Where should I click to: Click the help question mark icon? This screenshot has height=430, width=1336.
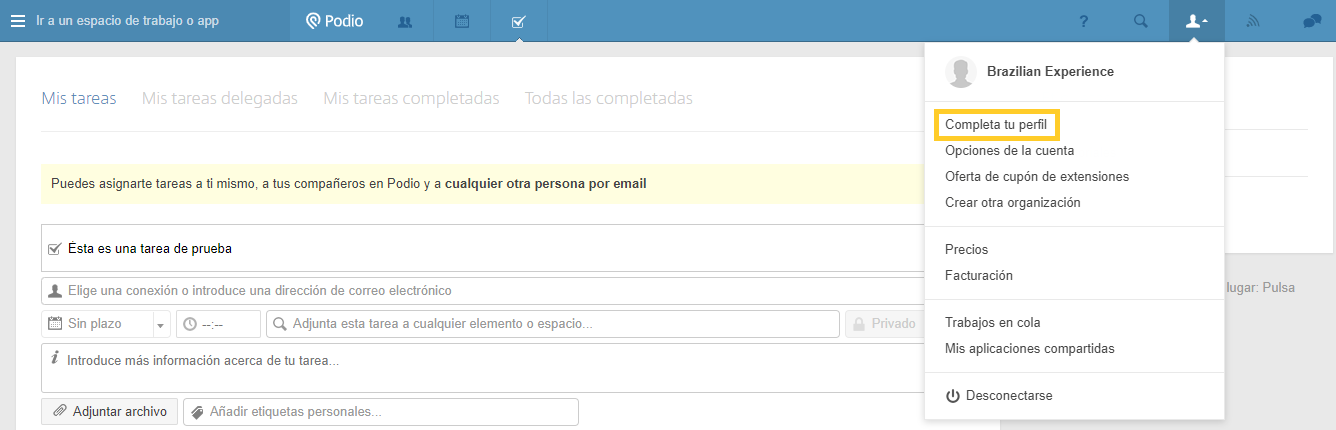point(1084,21)
